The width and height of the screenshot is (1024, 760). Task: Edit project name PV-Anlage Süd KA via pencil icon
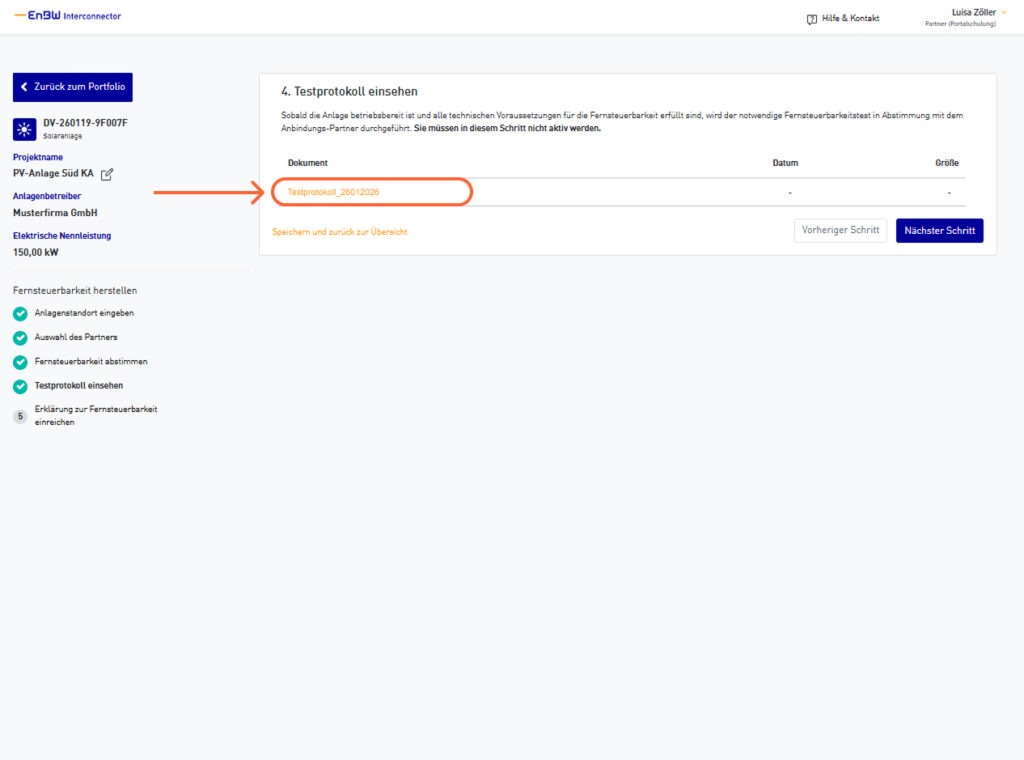click(107, 174)
